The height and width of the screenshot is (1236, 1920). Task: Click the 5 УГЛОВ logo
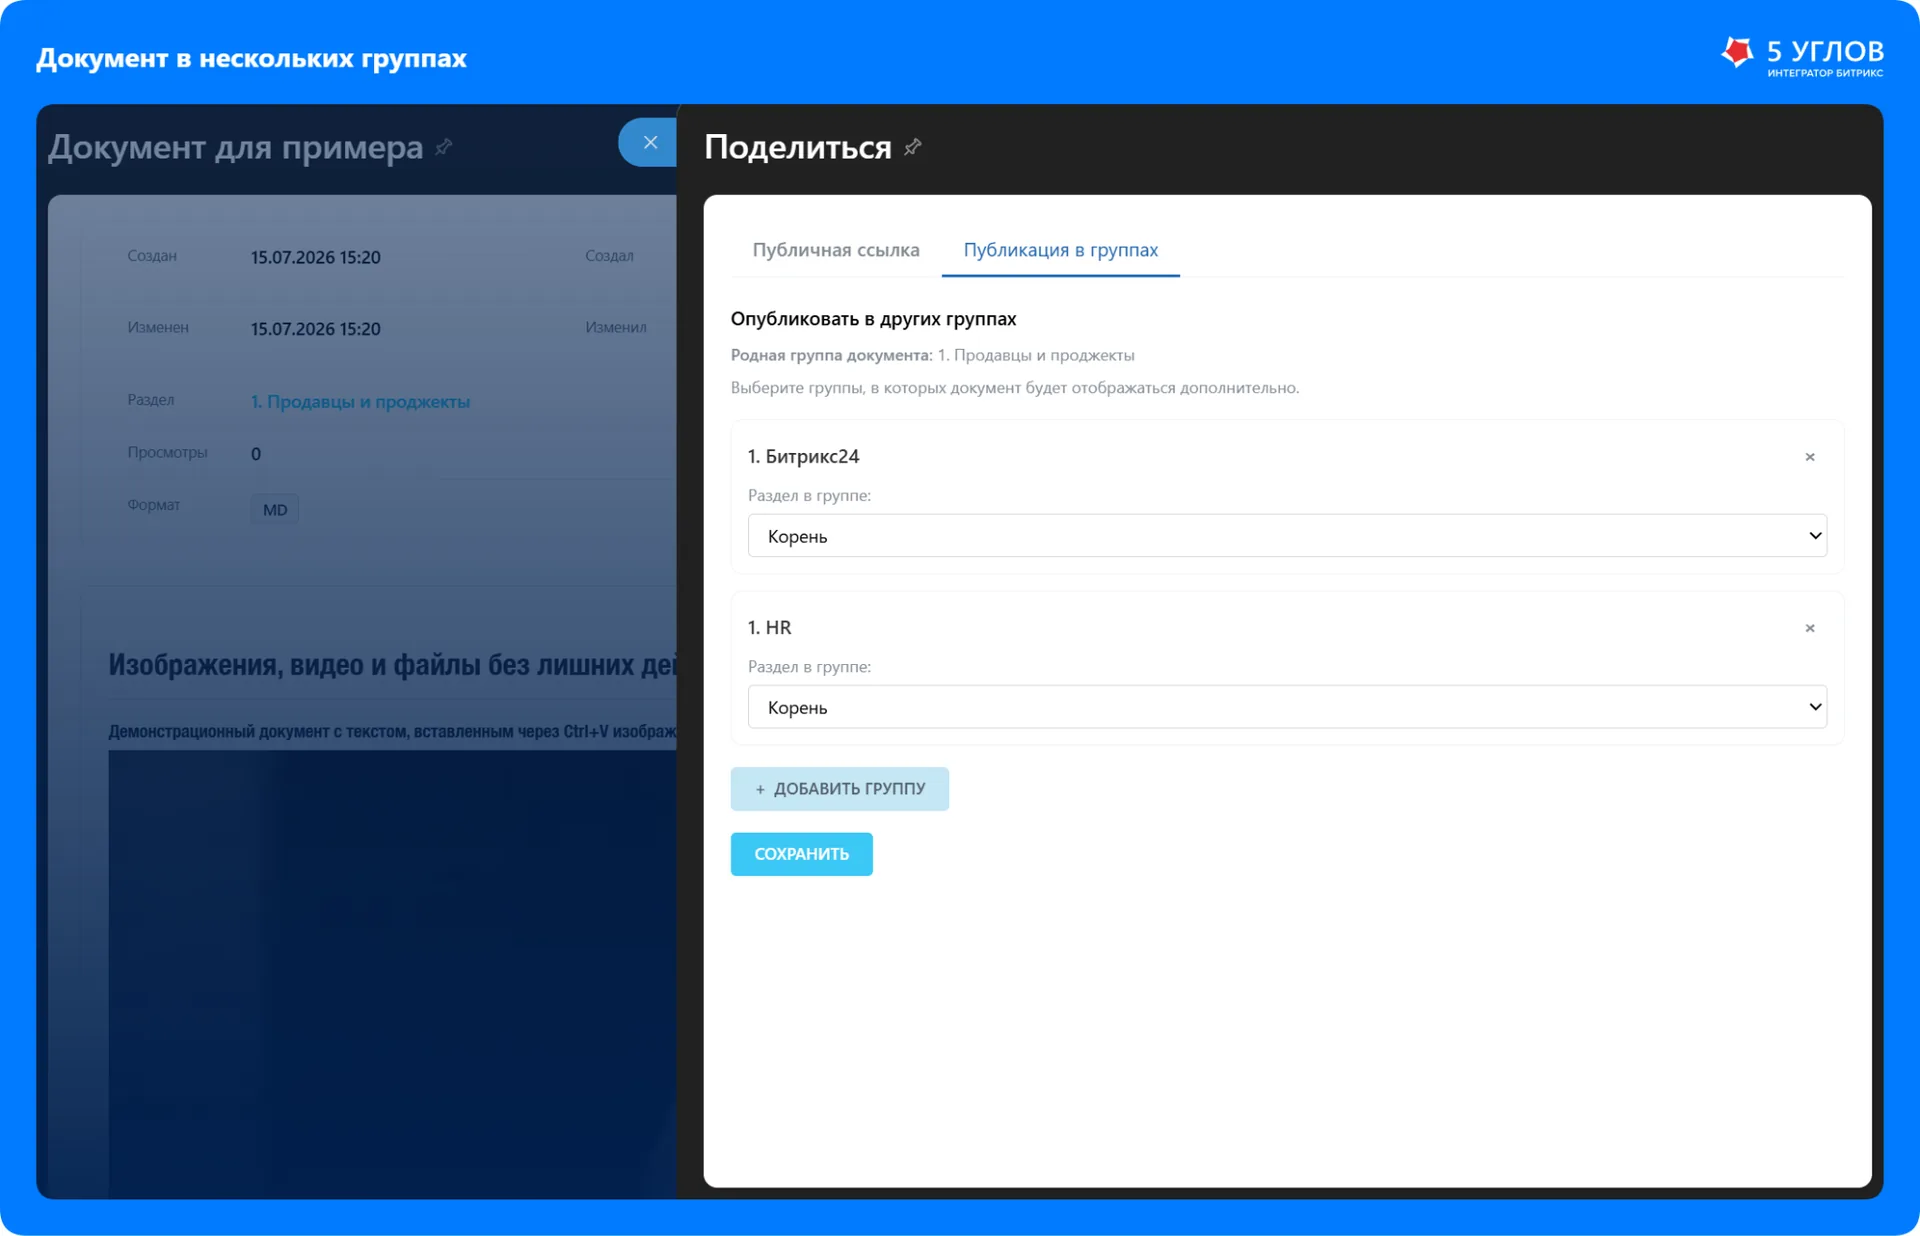(1802, 56)
